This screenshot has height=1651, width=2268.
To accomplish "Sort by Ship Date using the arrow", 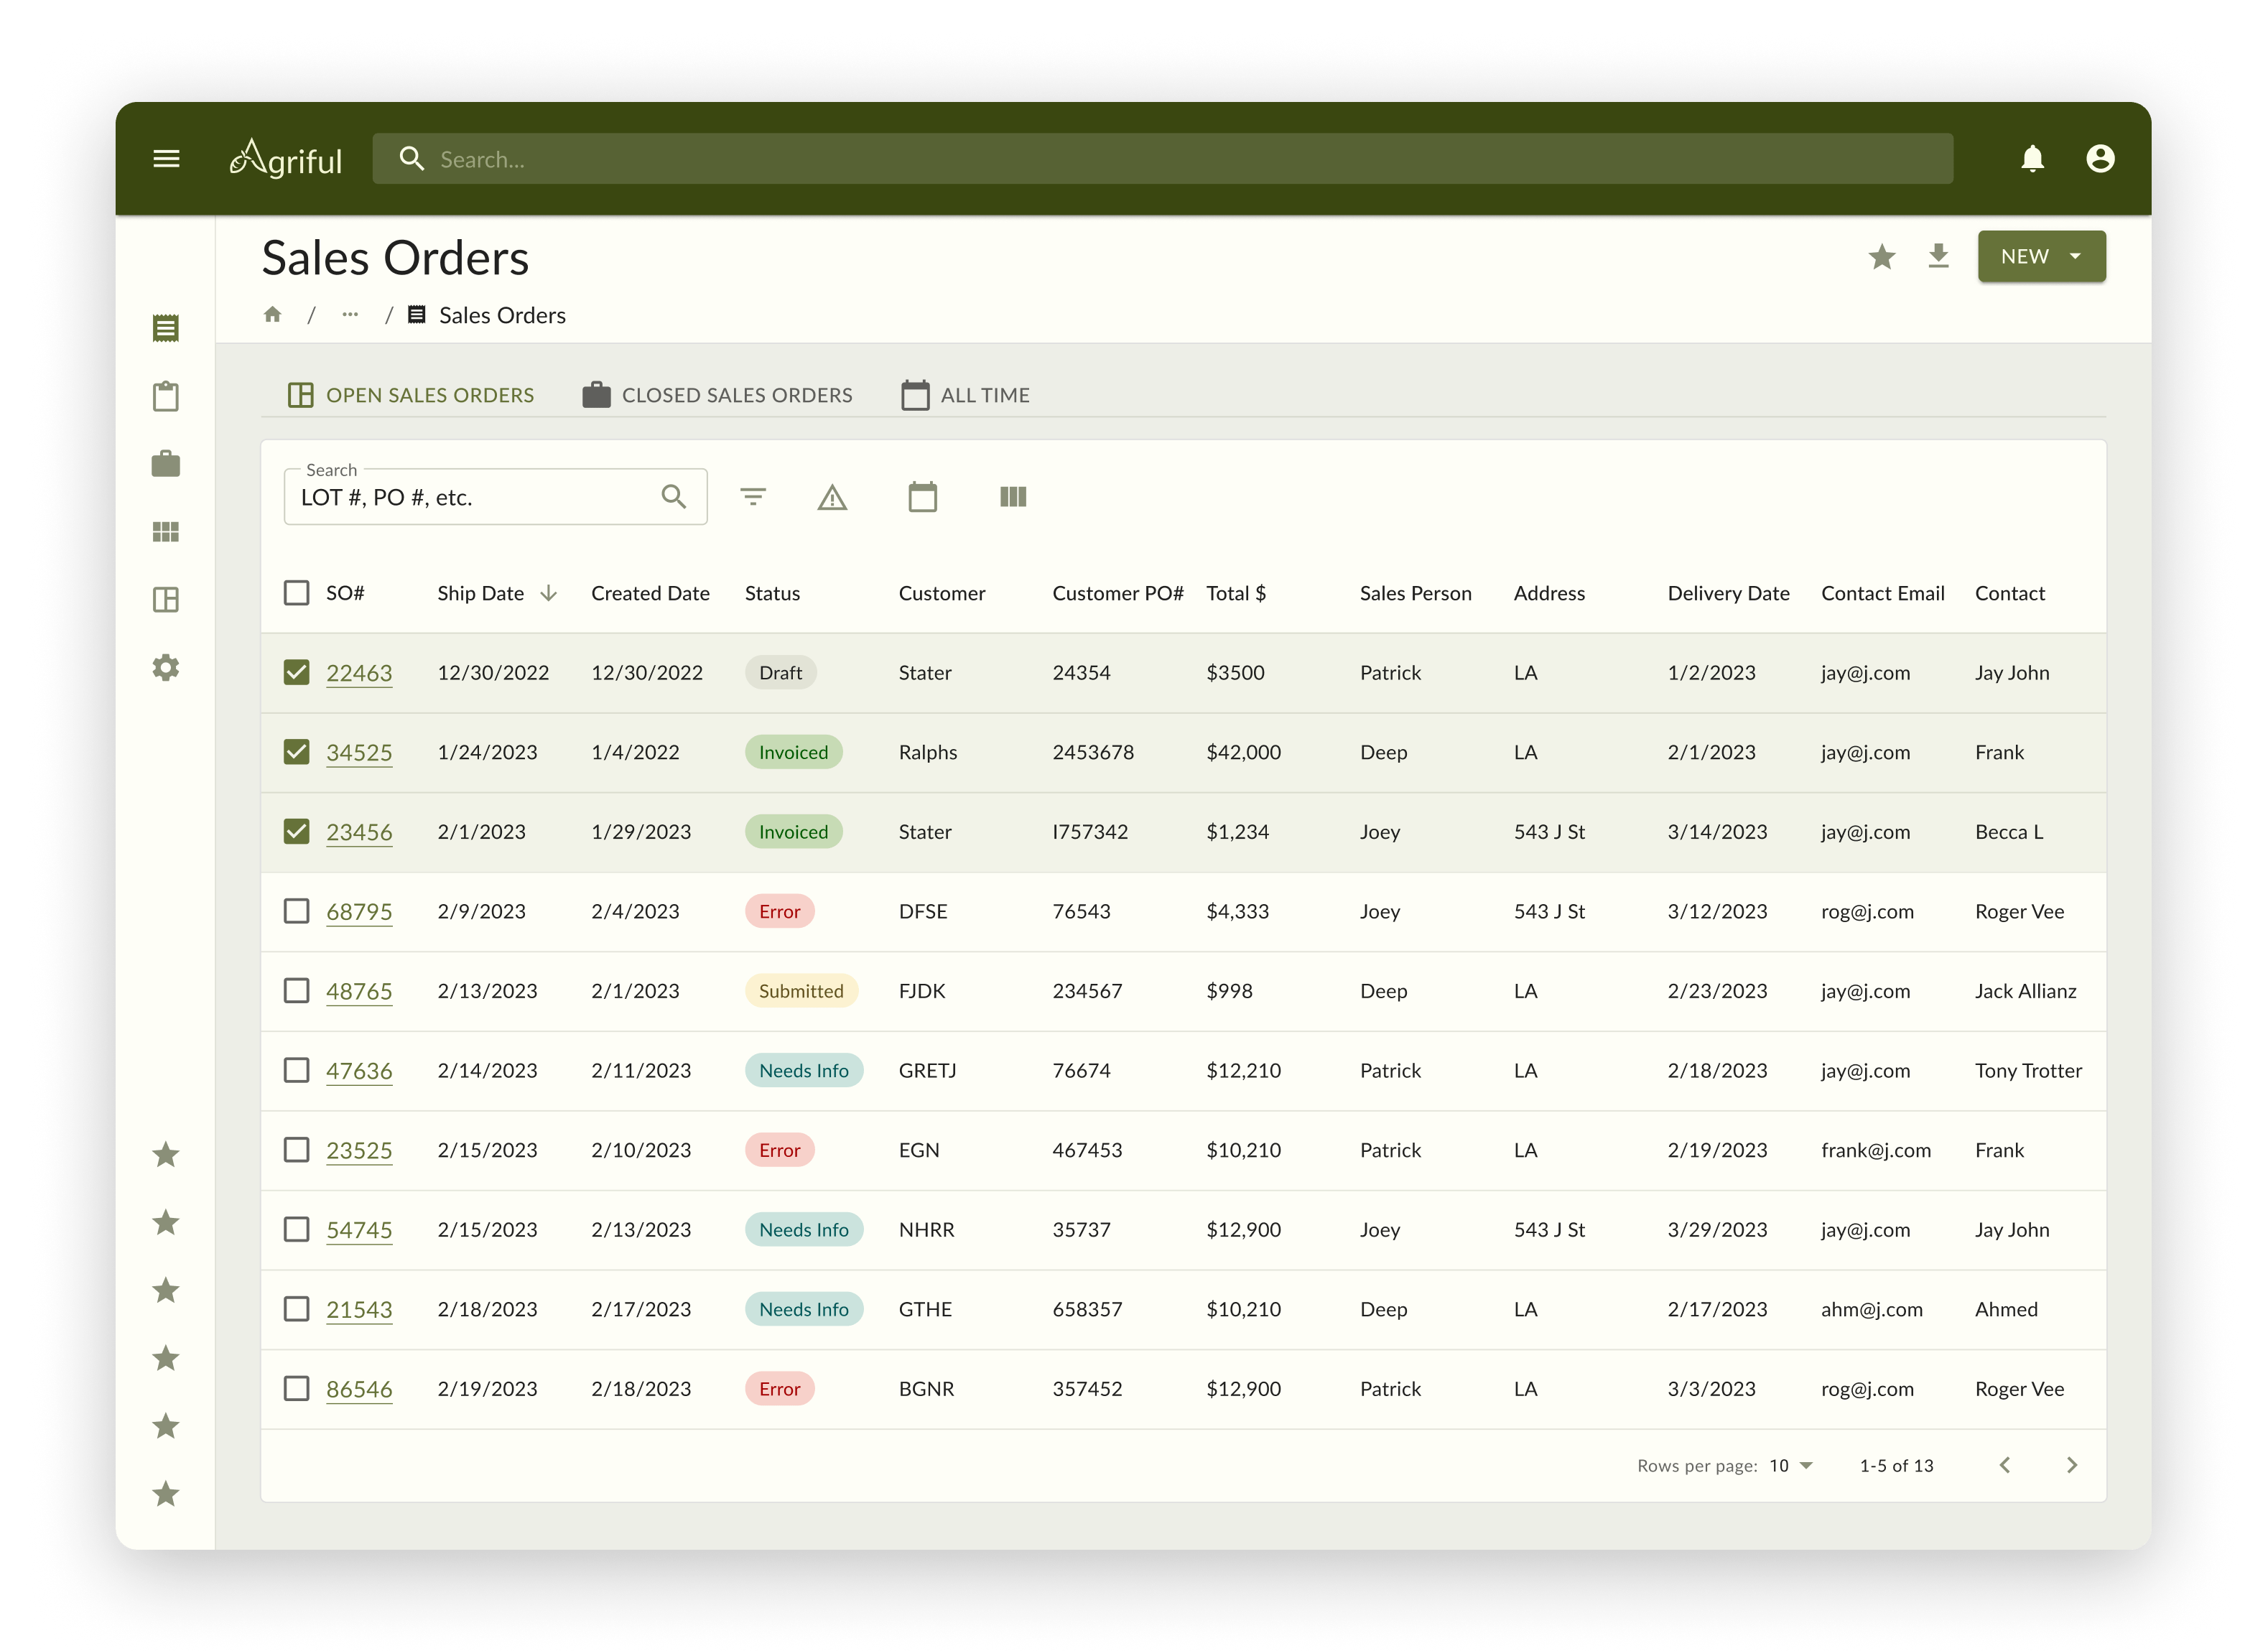I will point(549,592).
